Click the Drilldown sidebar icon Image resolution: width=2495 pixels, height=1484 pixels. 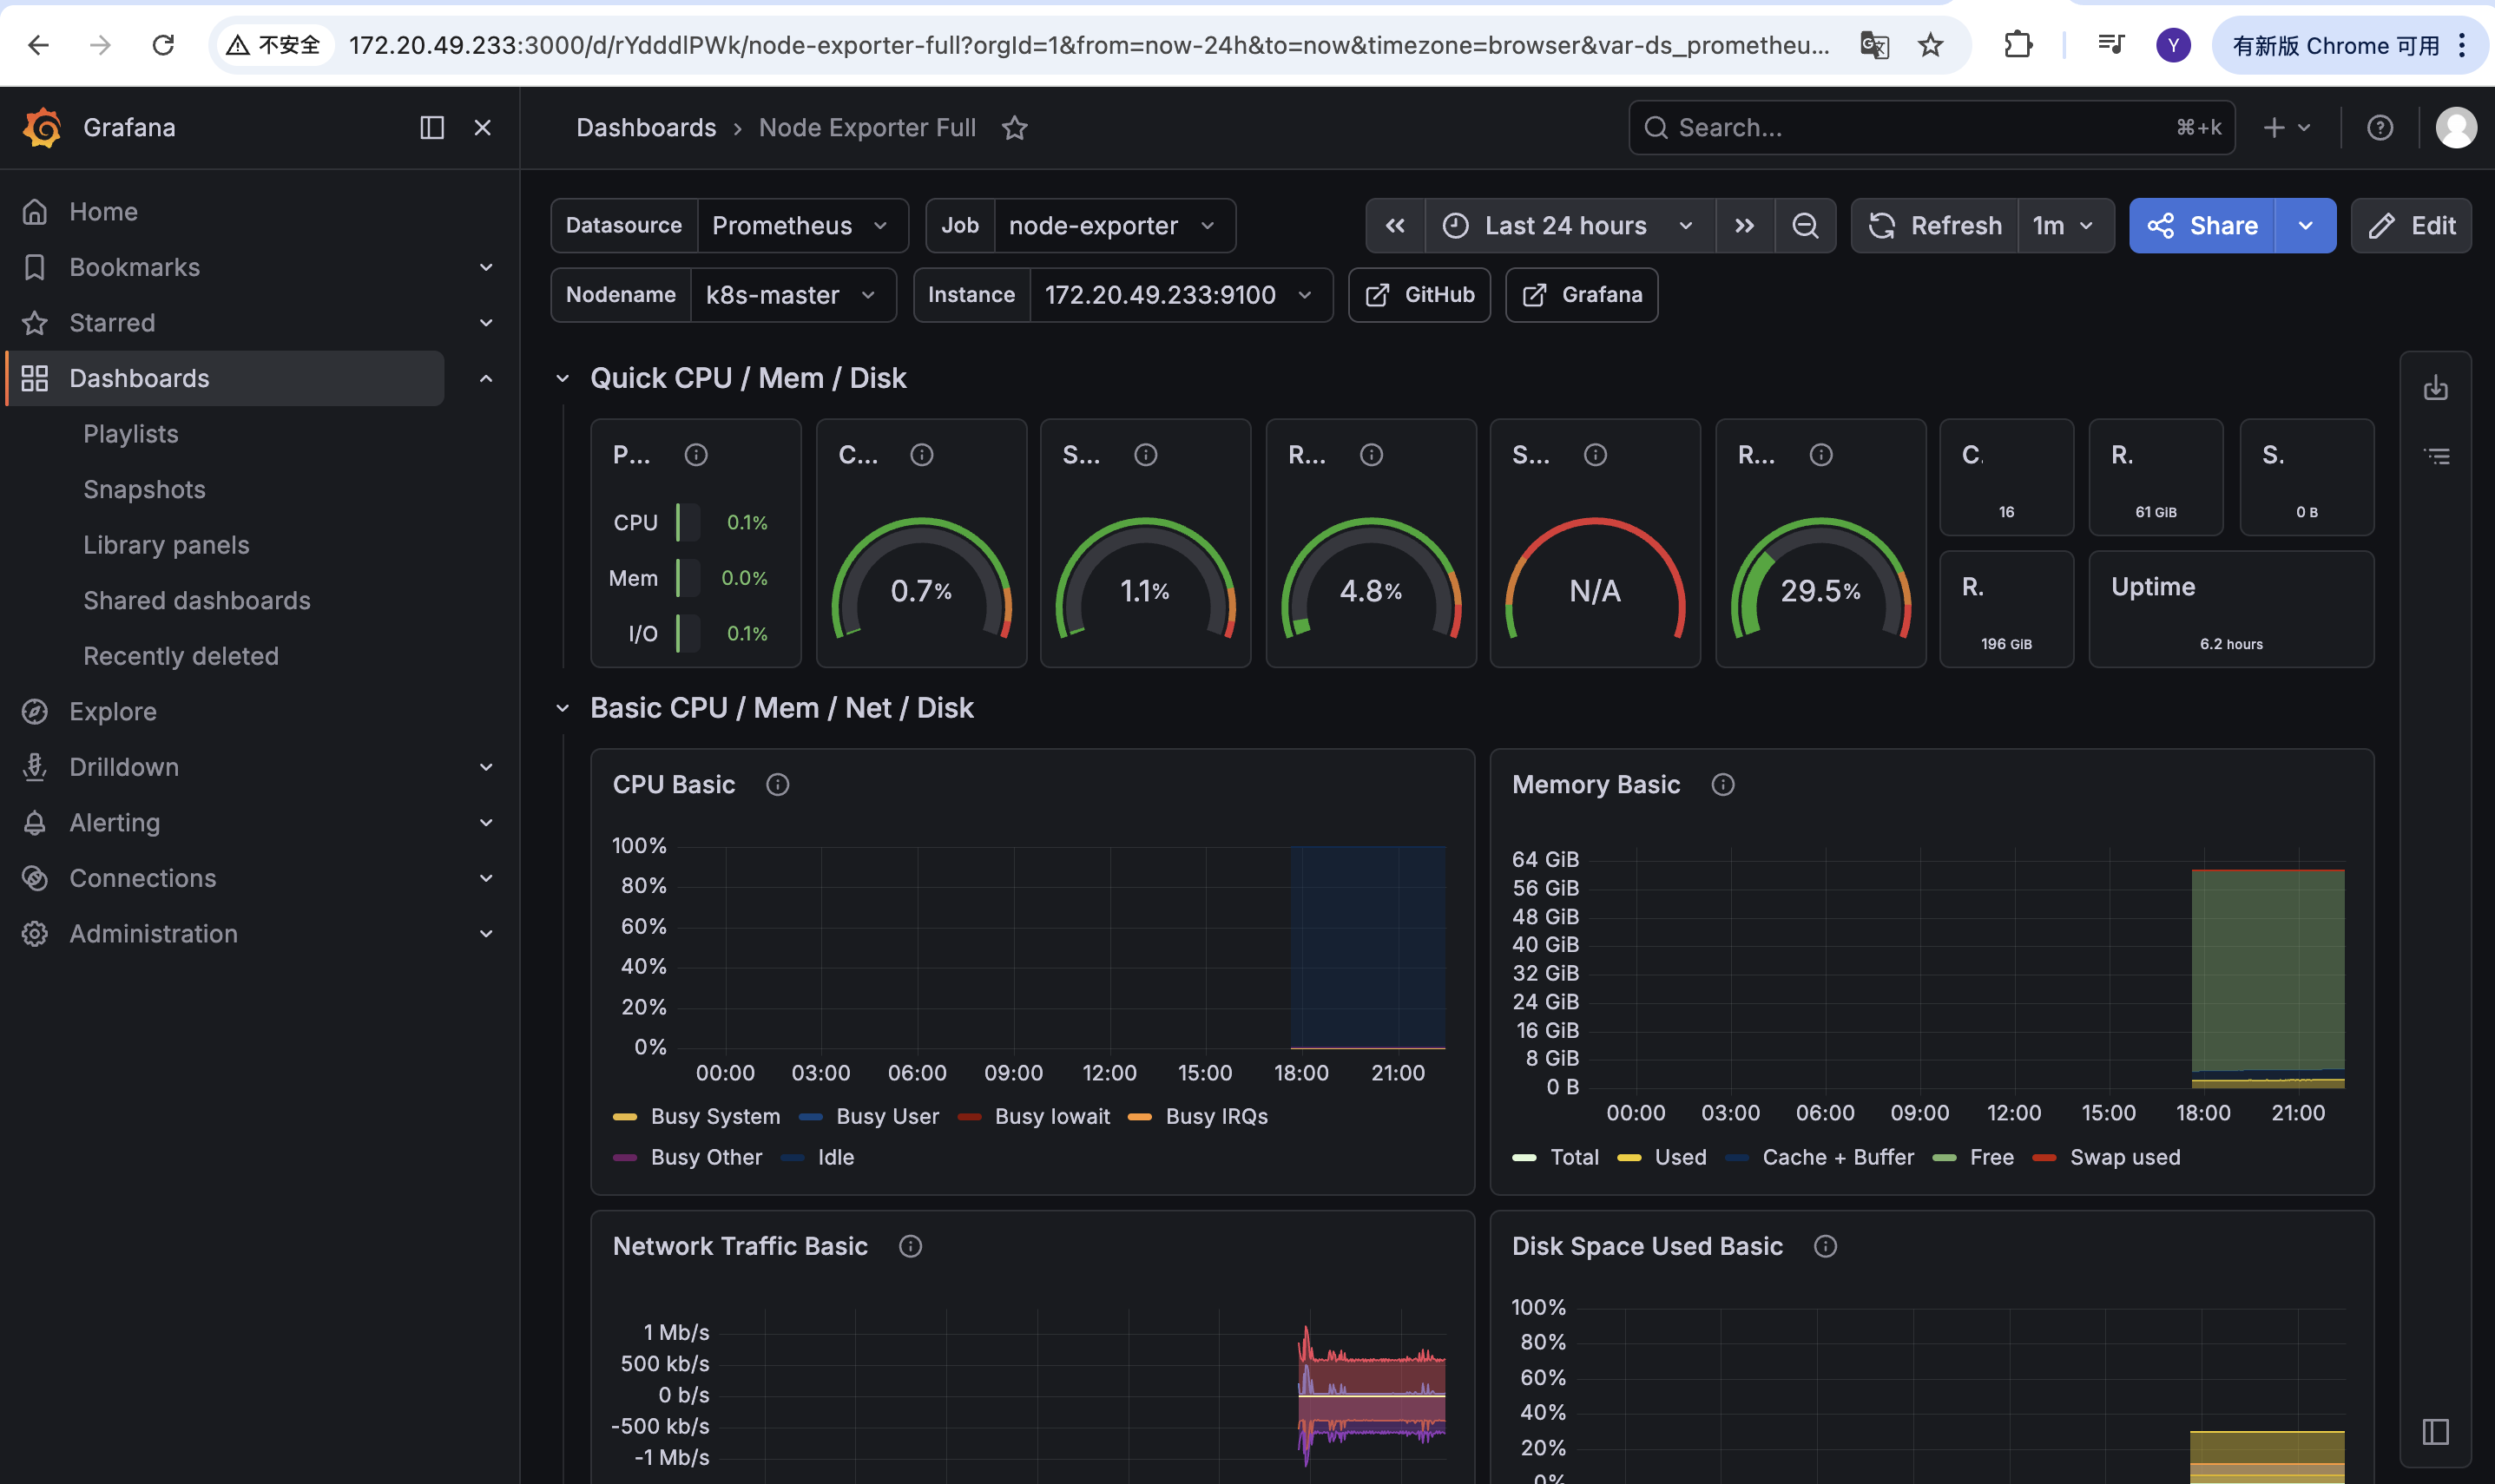pyautogui.click(x=35, y=767)
